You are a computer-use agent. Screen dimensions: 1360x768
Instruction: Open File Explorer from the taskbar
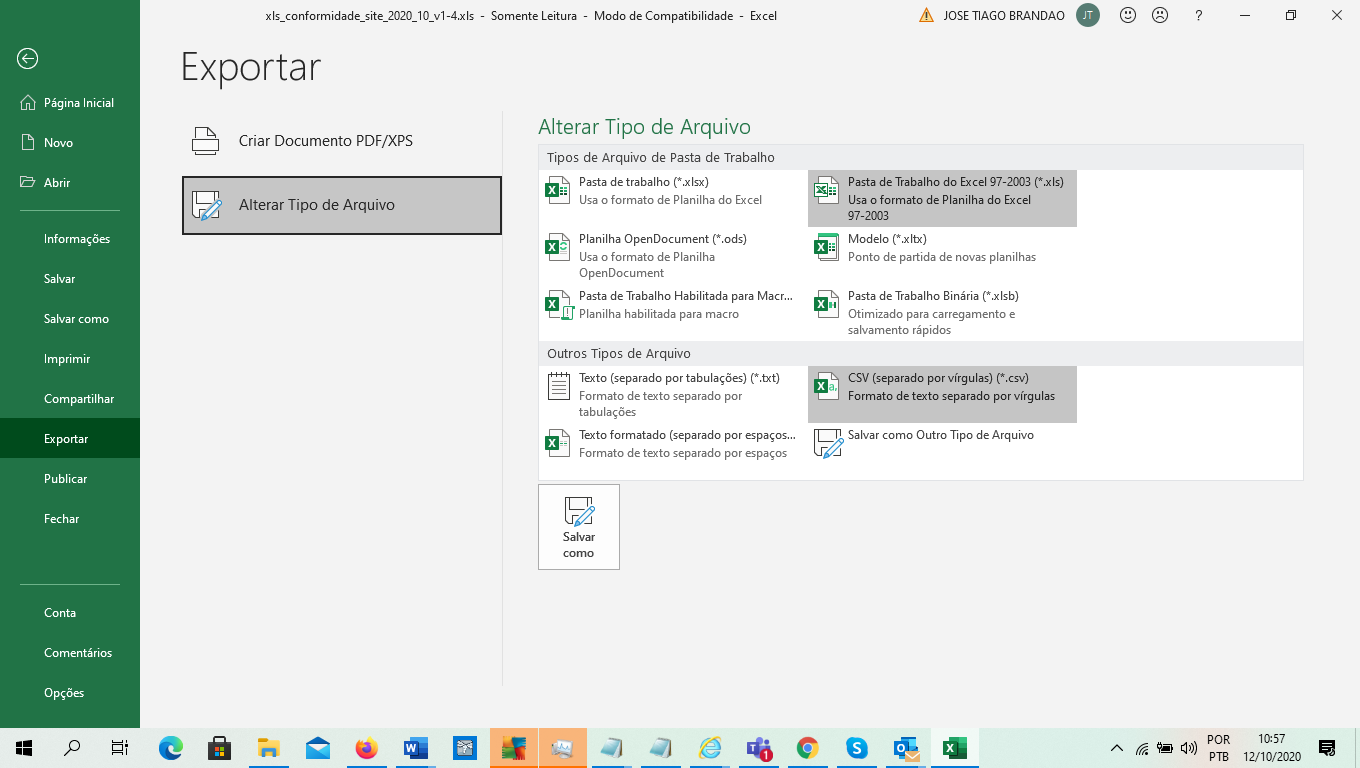point(269,747)
